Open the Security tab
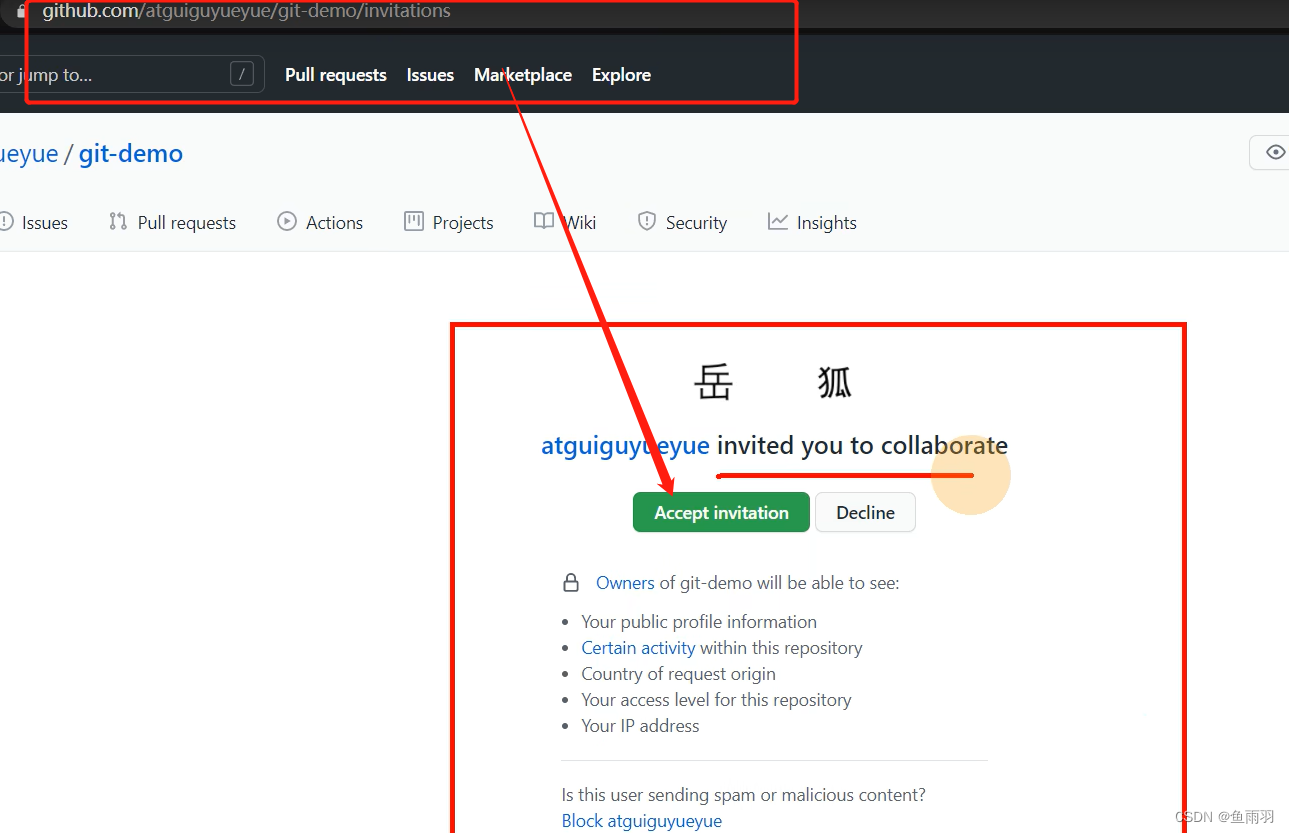The image size is (1289, 833). click(682, 222)
